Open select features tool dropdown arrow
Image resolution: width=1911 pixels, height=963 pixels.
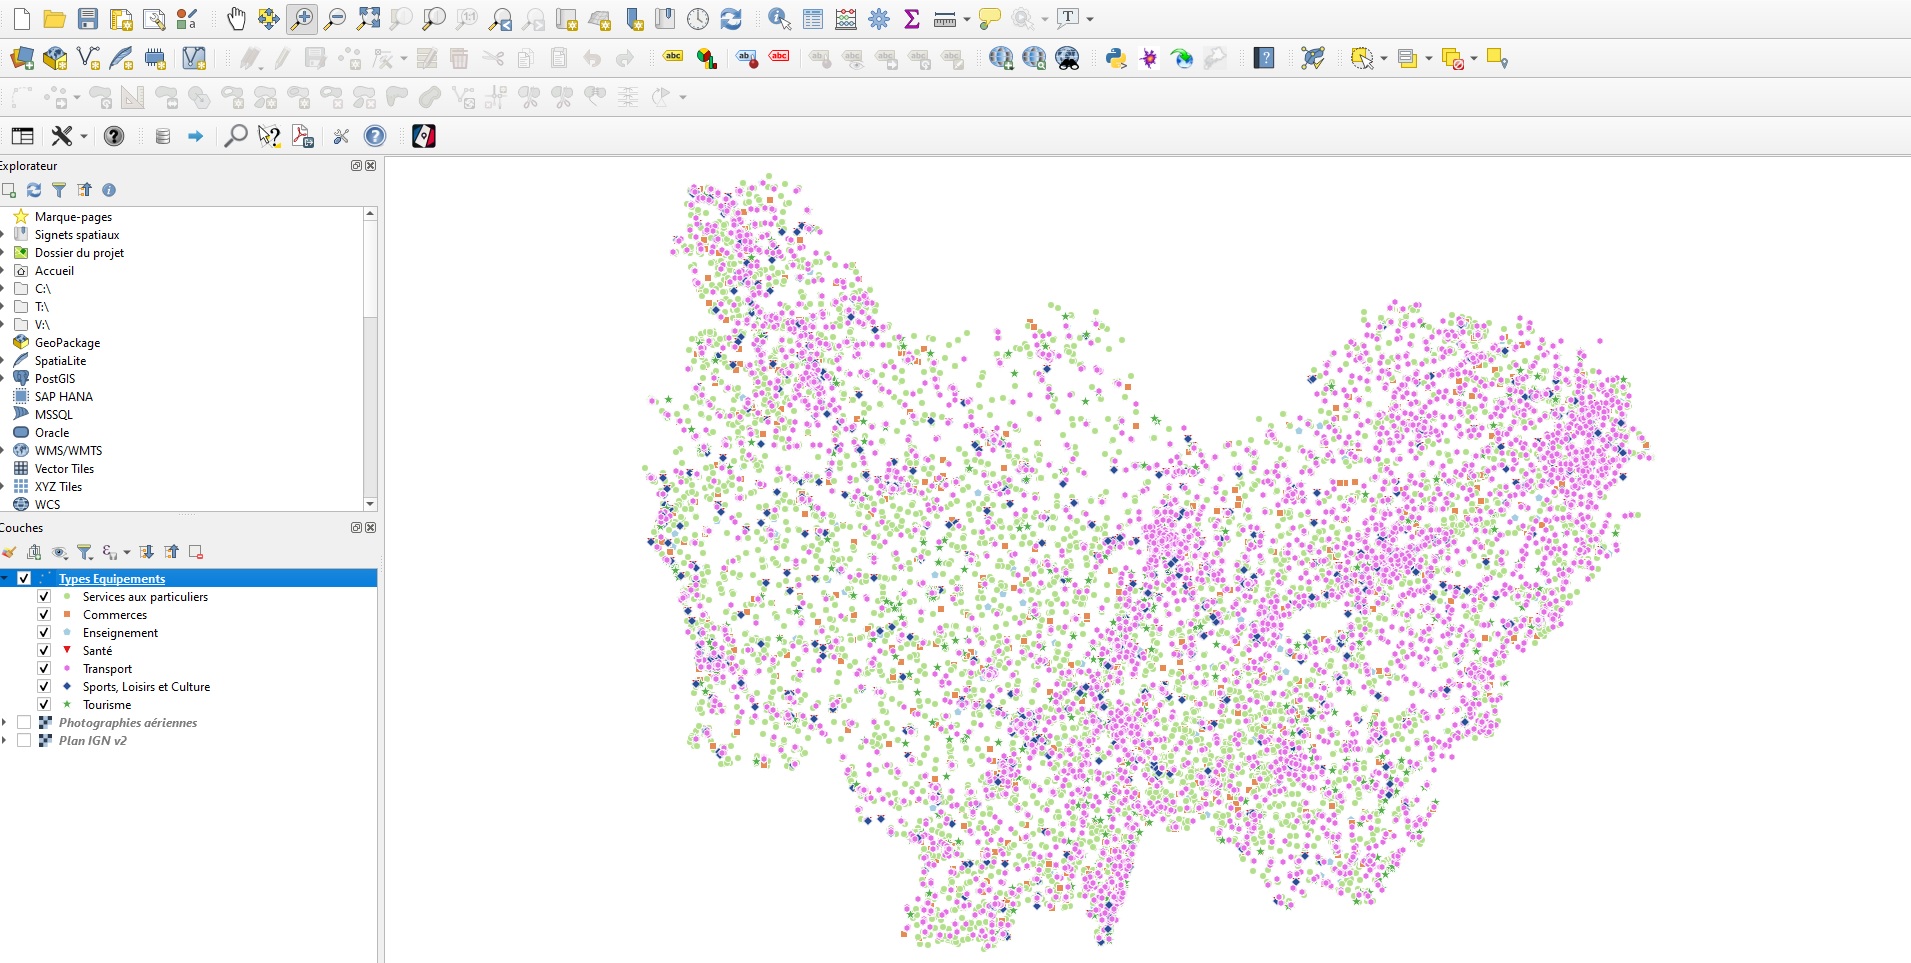pos(1384,59)
